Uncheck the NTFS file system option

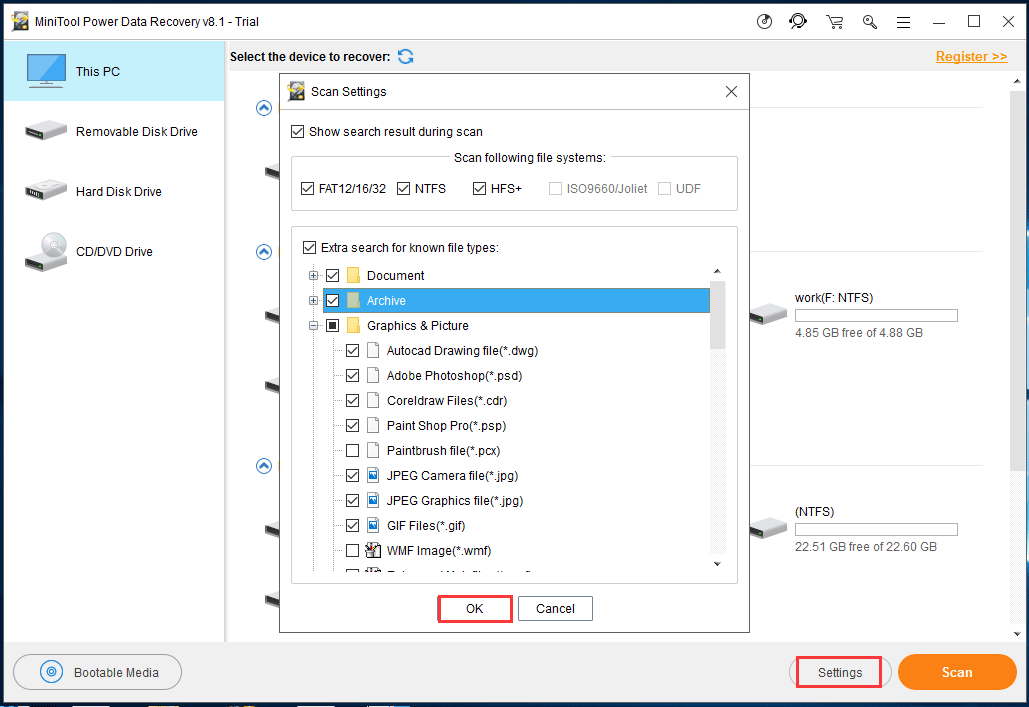pos(403,188)
